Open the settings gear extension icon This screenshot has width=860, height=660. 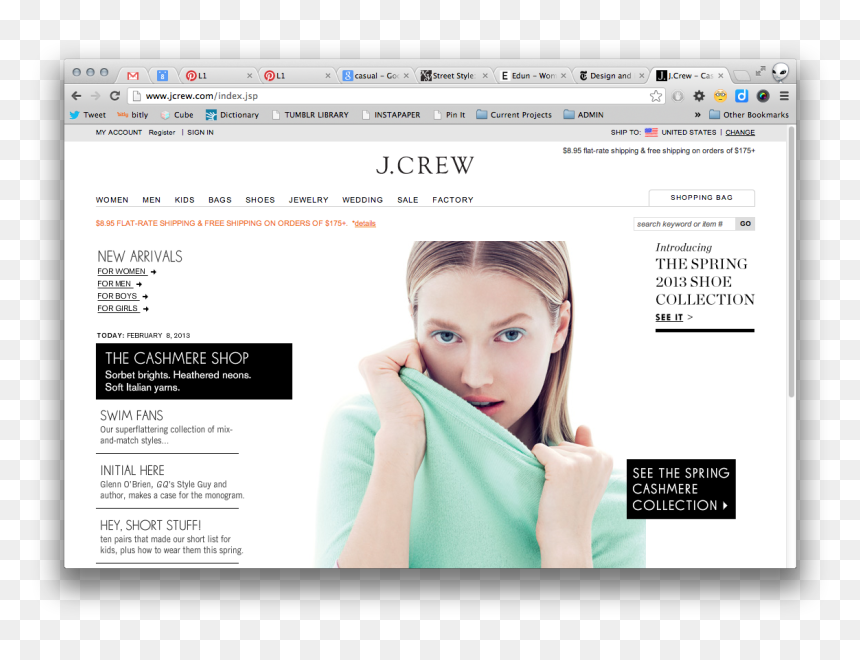click(x=699, y=96)
